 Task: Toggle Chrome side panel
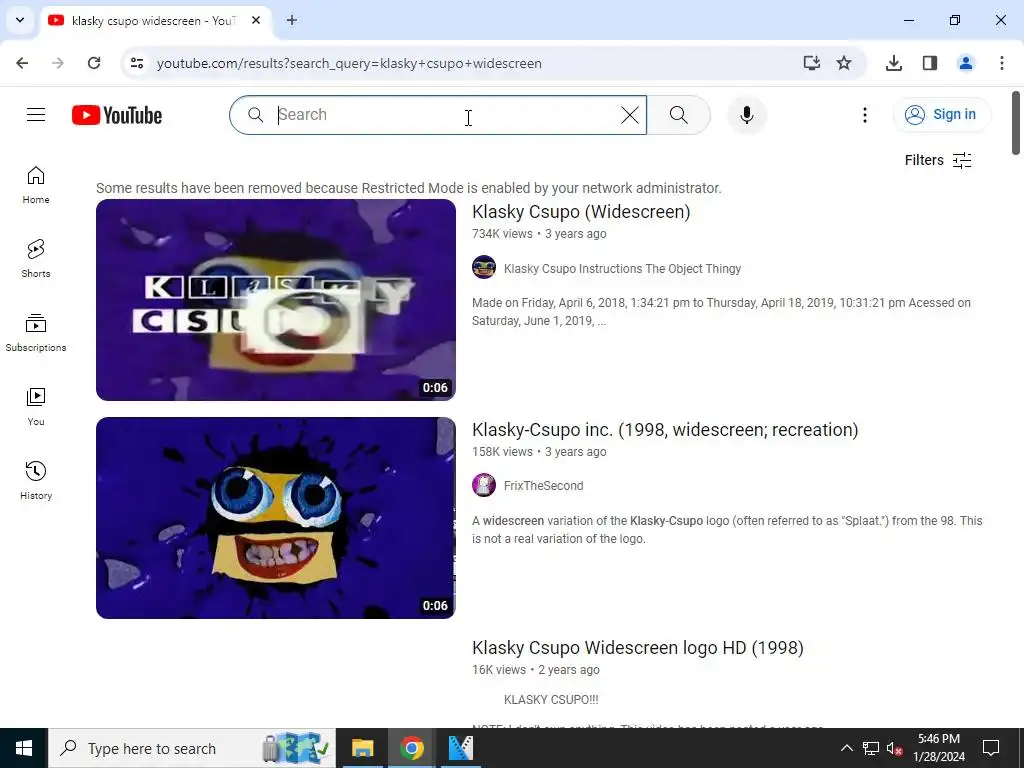click(930, 63)
